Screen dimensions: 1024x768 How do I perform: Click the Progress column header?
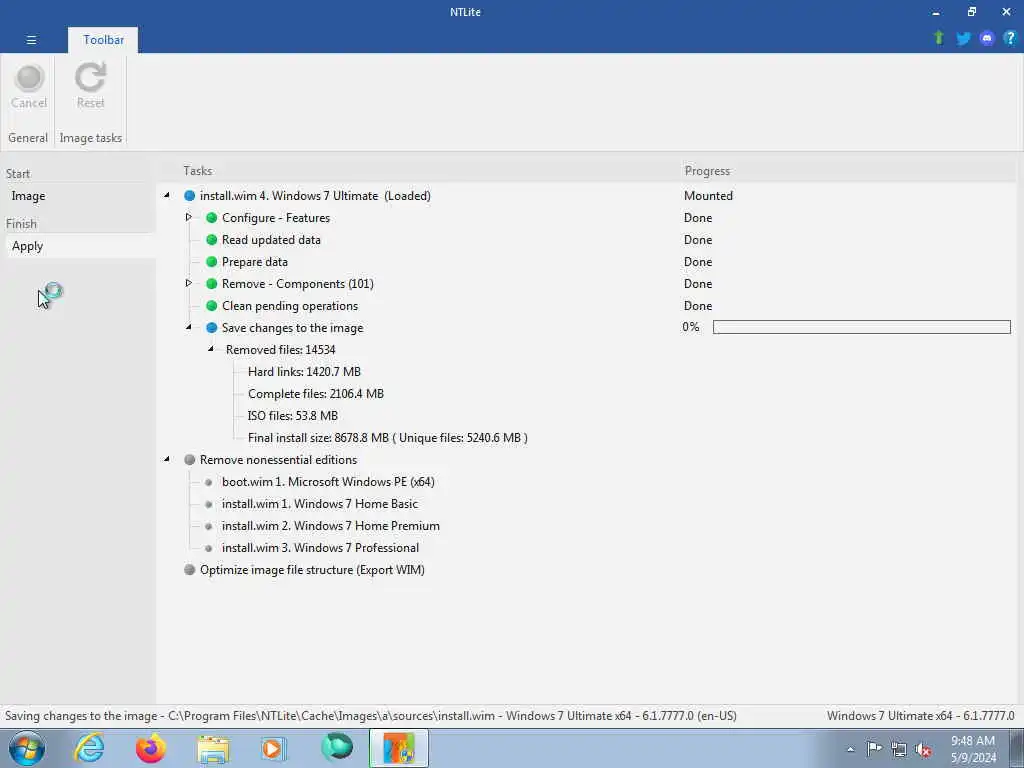[707, 171]
